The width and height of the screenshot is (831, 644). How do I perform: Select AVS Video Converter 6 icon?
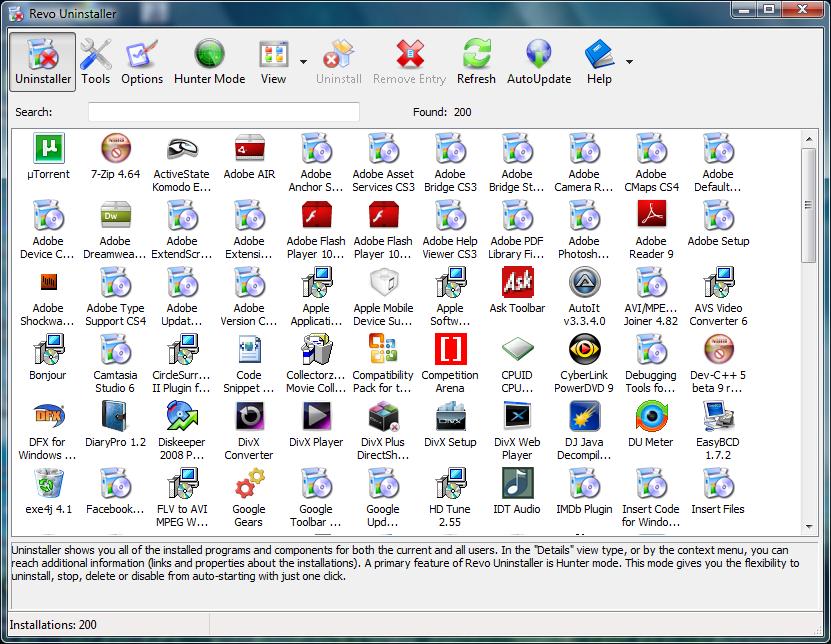pos(718,283)
